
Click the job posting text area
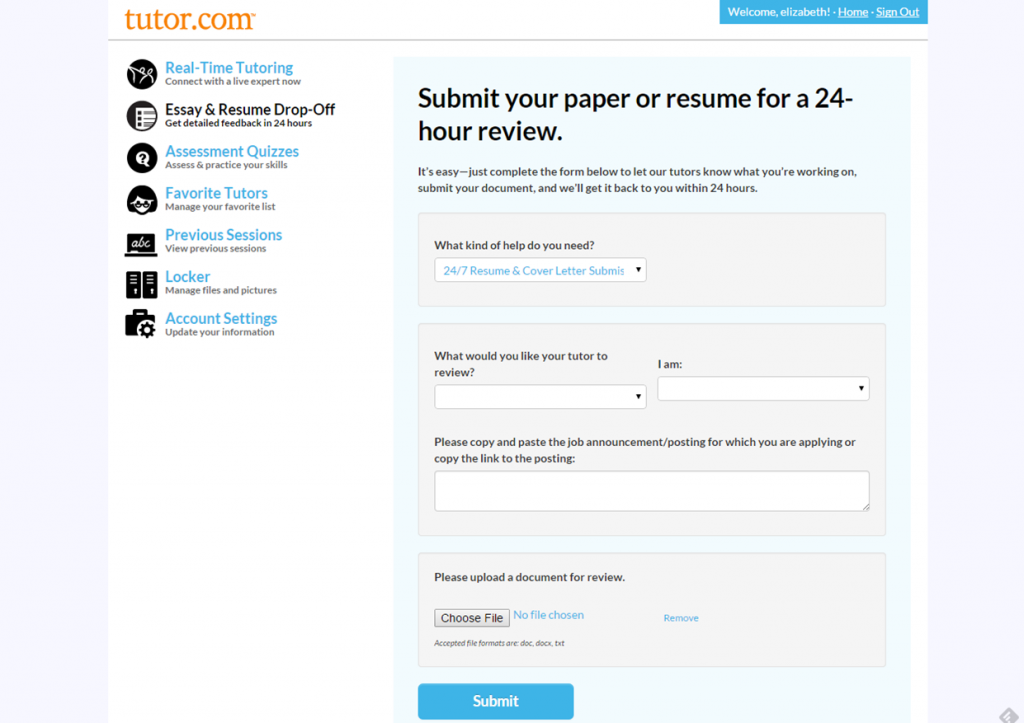(651, 491)
